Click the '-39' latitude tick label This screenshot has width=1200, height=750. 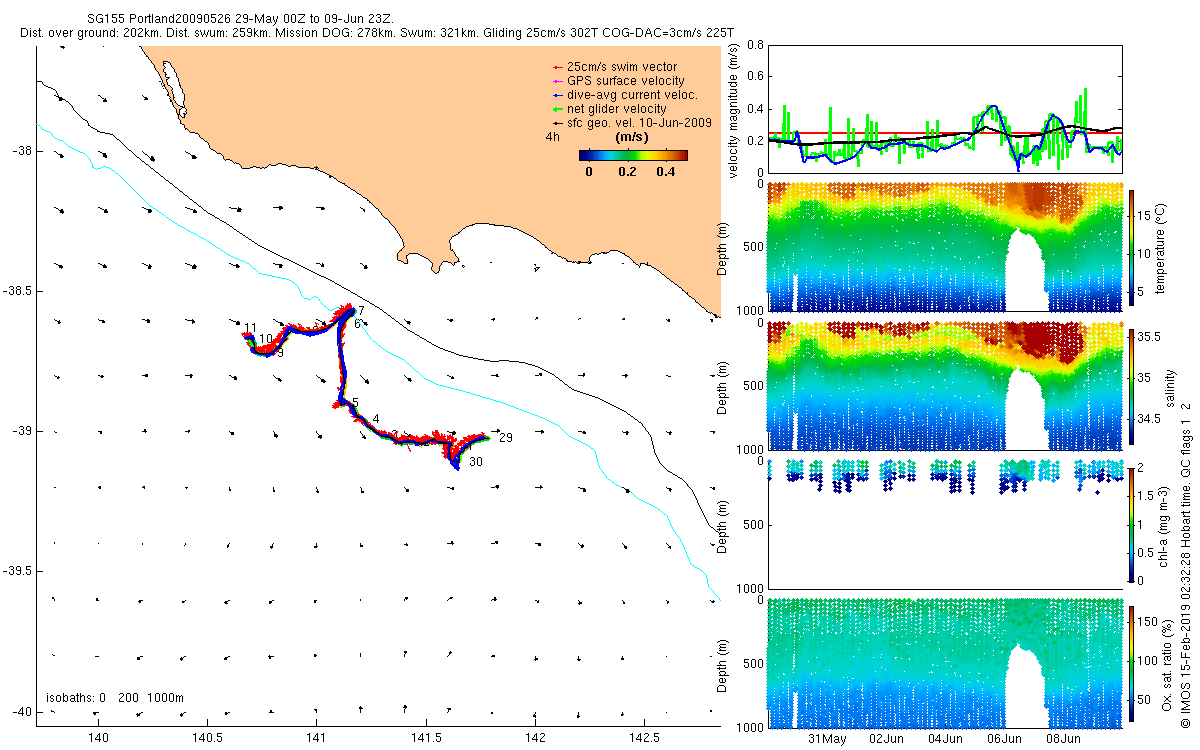tap(22, 431)
